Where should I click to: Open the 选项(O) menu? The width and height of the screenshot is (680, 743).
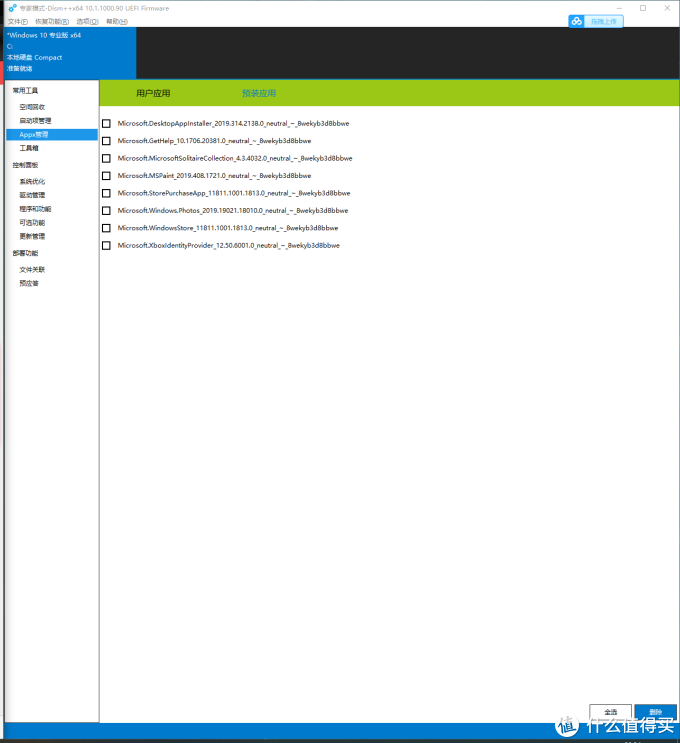pyautogui.click(x=87, y=21)
